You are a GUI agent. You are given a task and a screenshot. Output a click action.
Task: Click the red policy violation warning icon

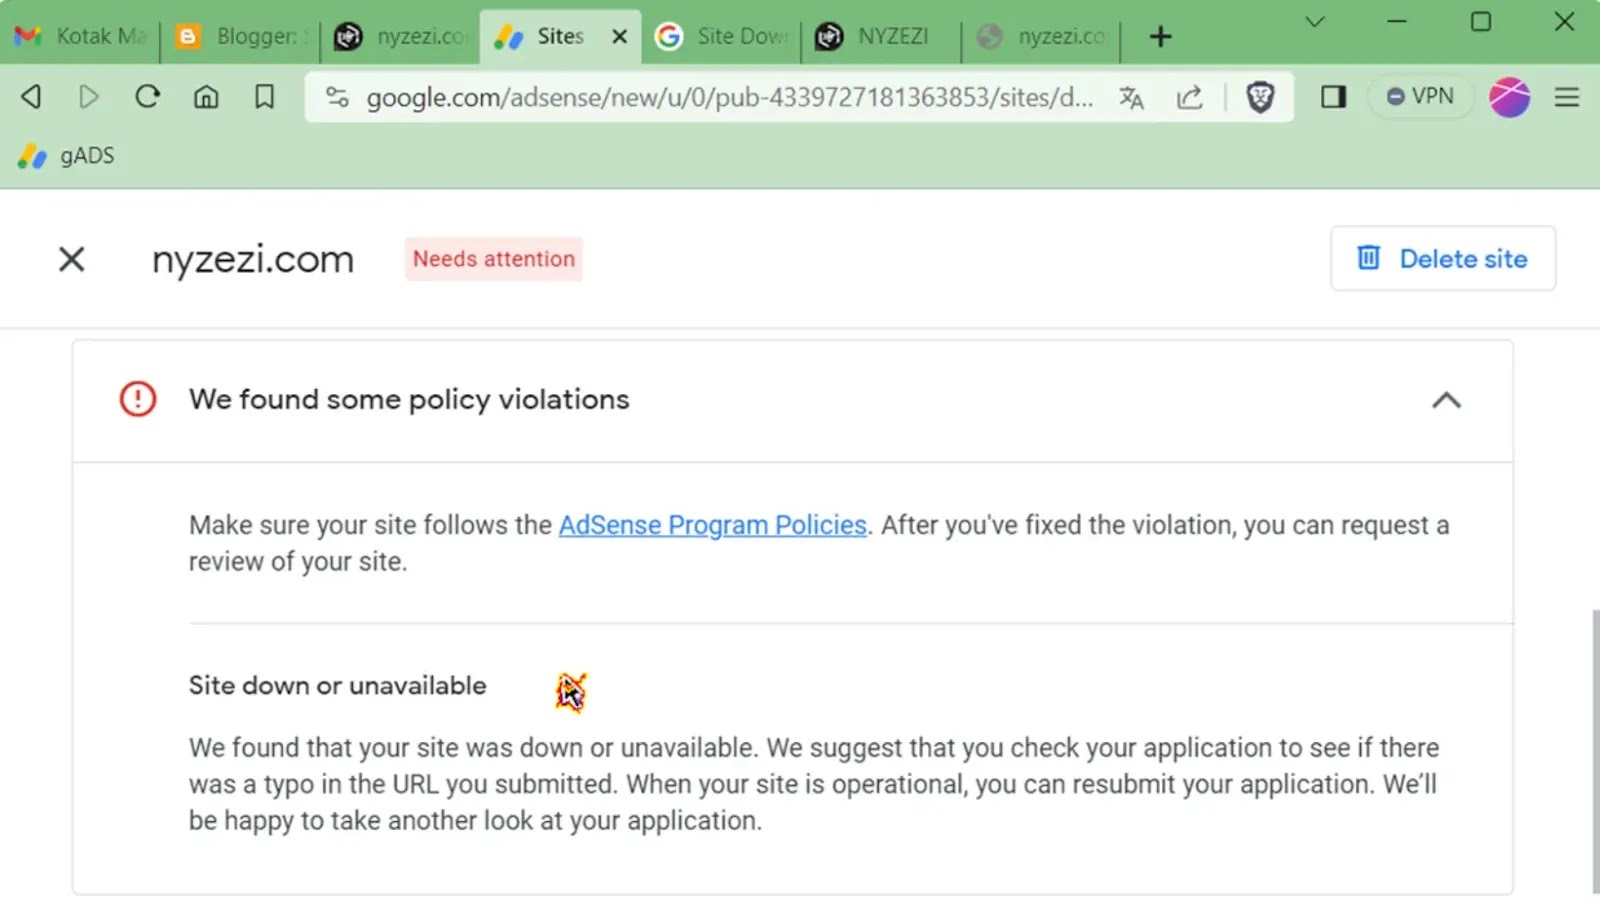coord(138,399)
